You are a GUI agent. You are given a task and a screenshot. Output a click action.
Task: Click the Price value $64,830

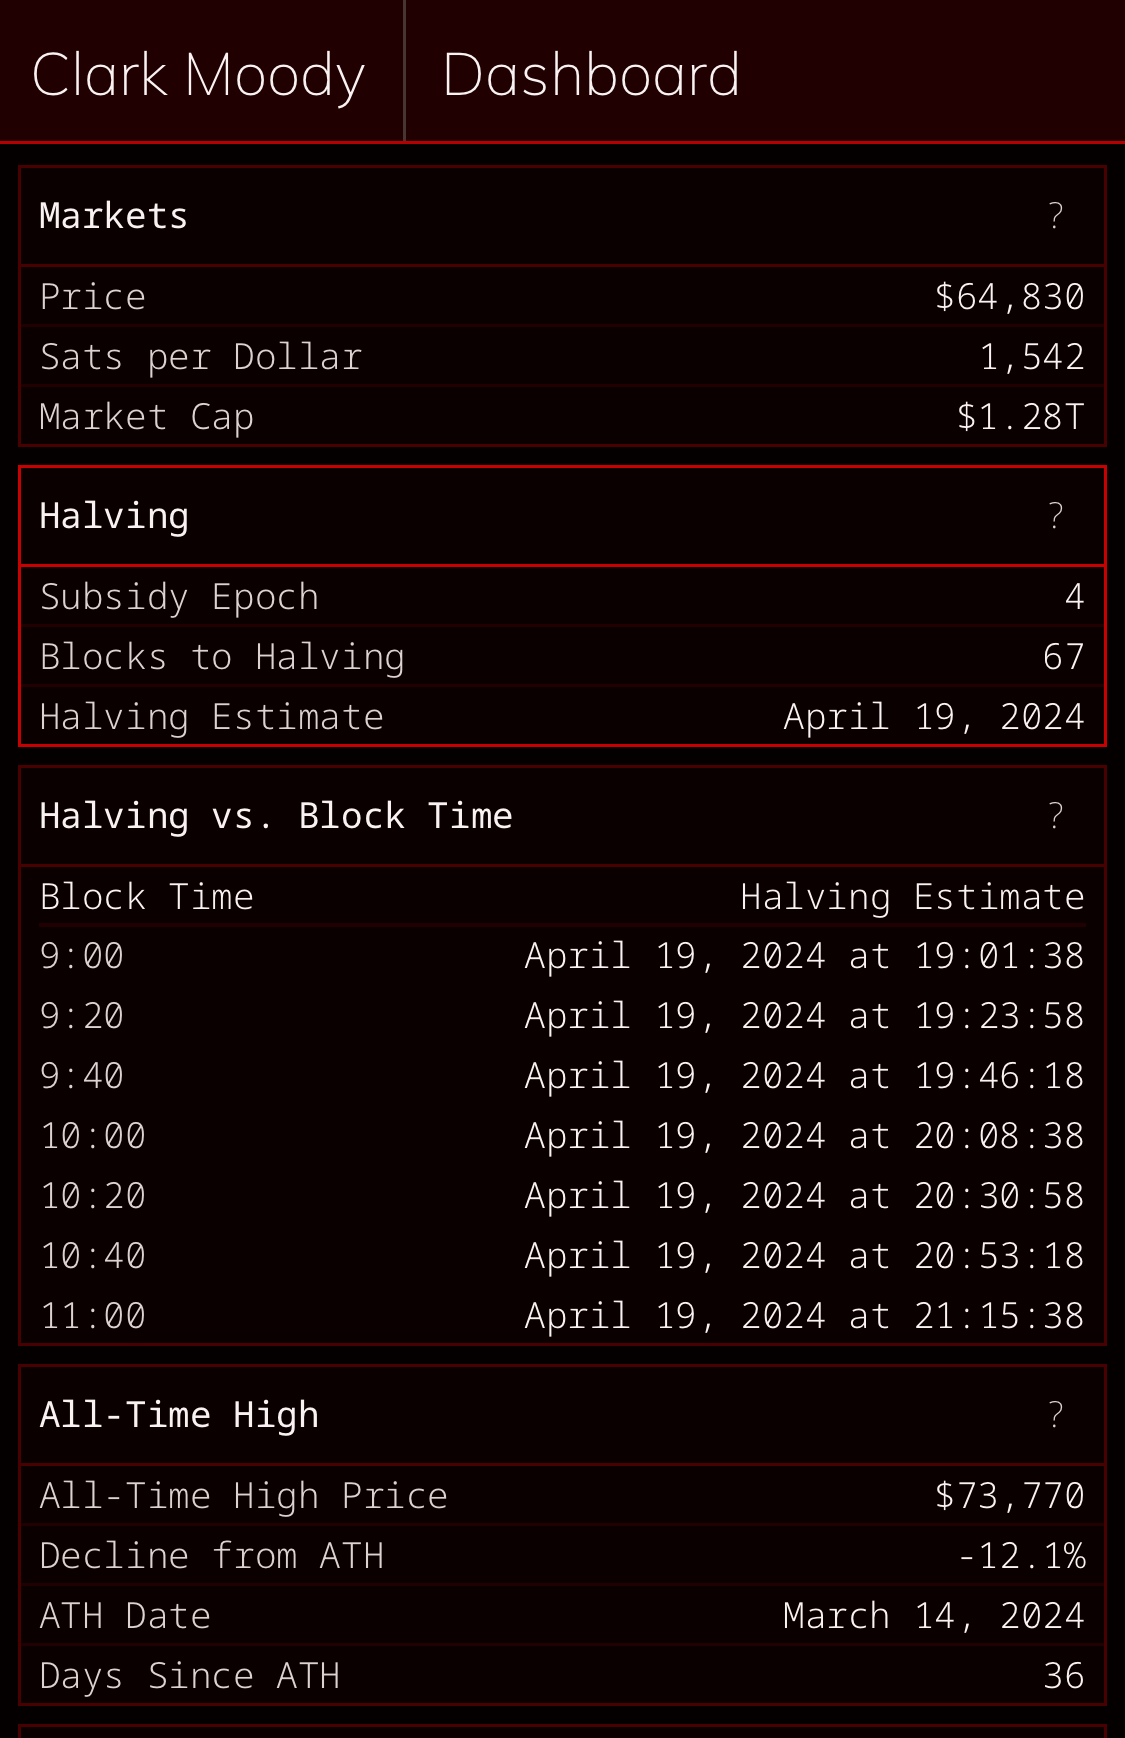coord(1009,297)
